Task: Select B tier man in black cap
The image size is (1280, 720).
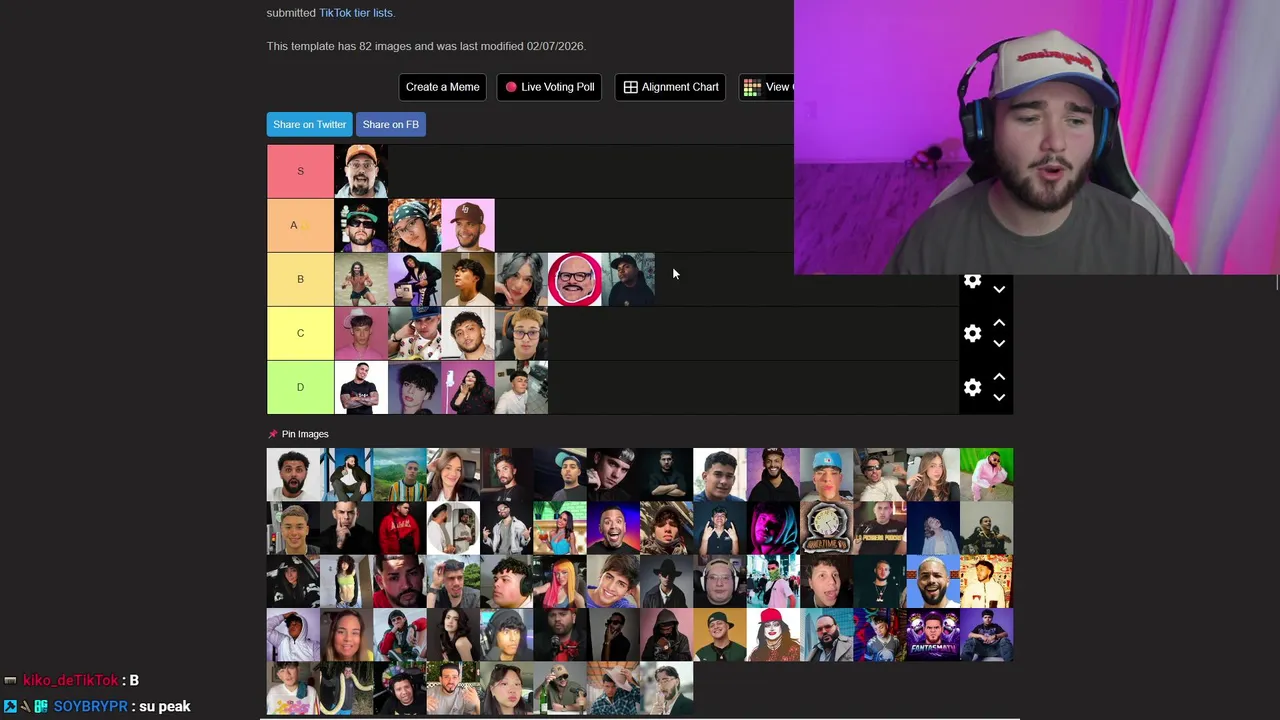Action: click(x=628, y=279)
